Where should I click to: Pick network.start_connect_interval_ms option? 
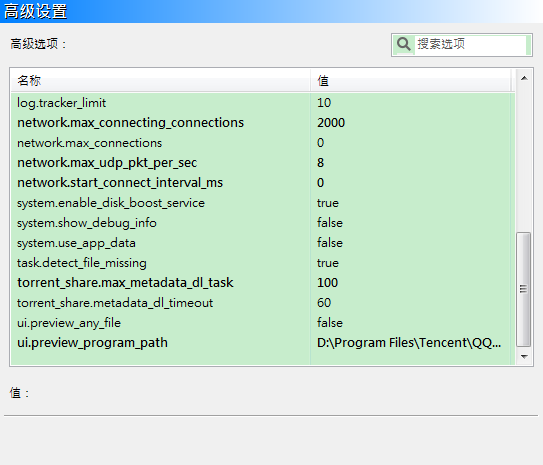click(x=260, y=183)
